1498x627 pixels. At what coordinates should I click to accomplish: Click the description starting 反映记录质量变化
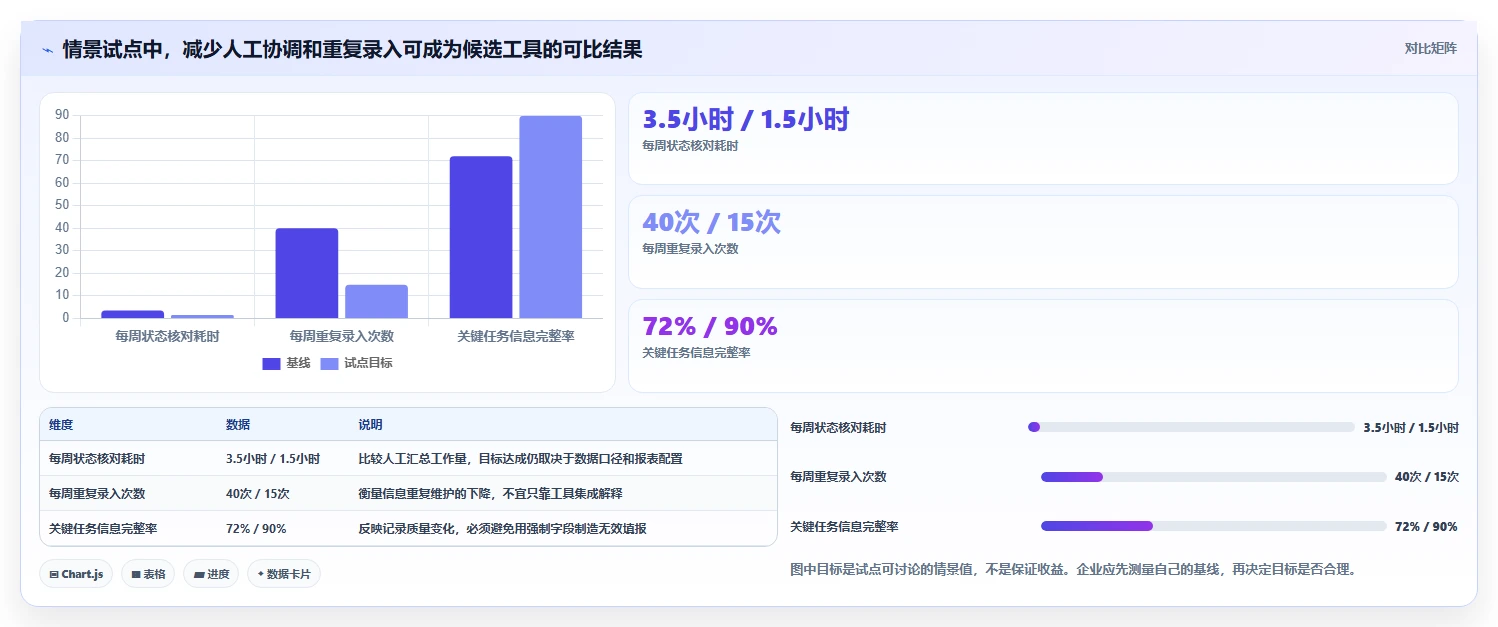coord(502,529)
